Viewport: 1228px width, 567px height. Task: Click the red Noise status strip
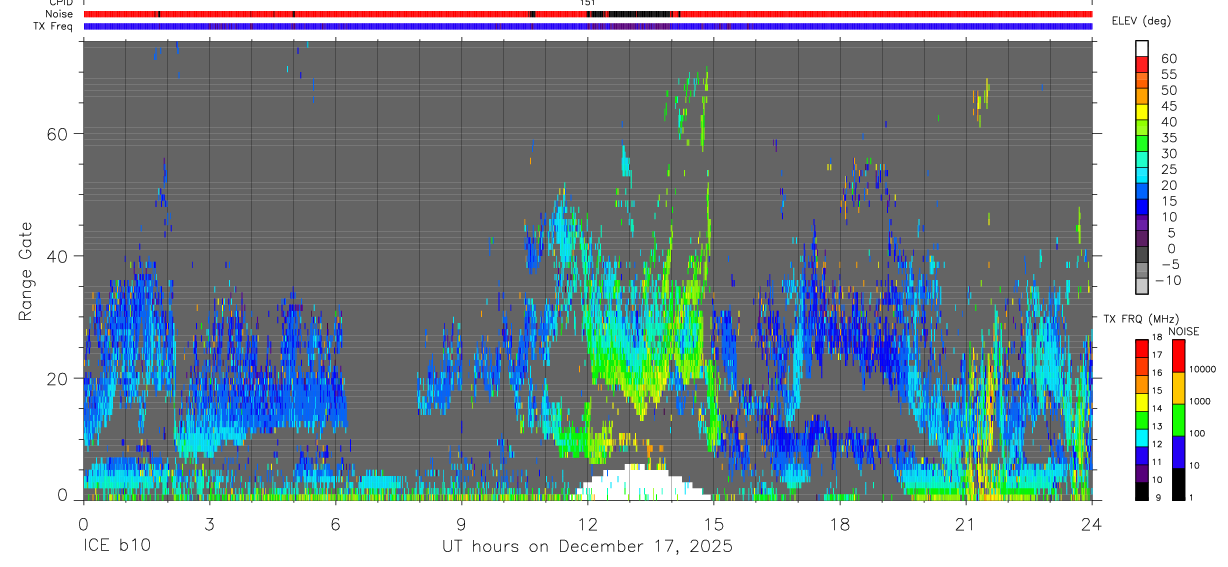pos(587,14)
